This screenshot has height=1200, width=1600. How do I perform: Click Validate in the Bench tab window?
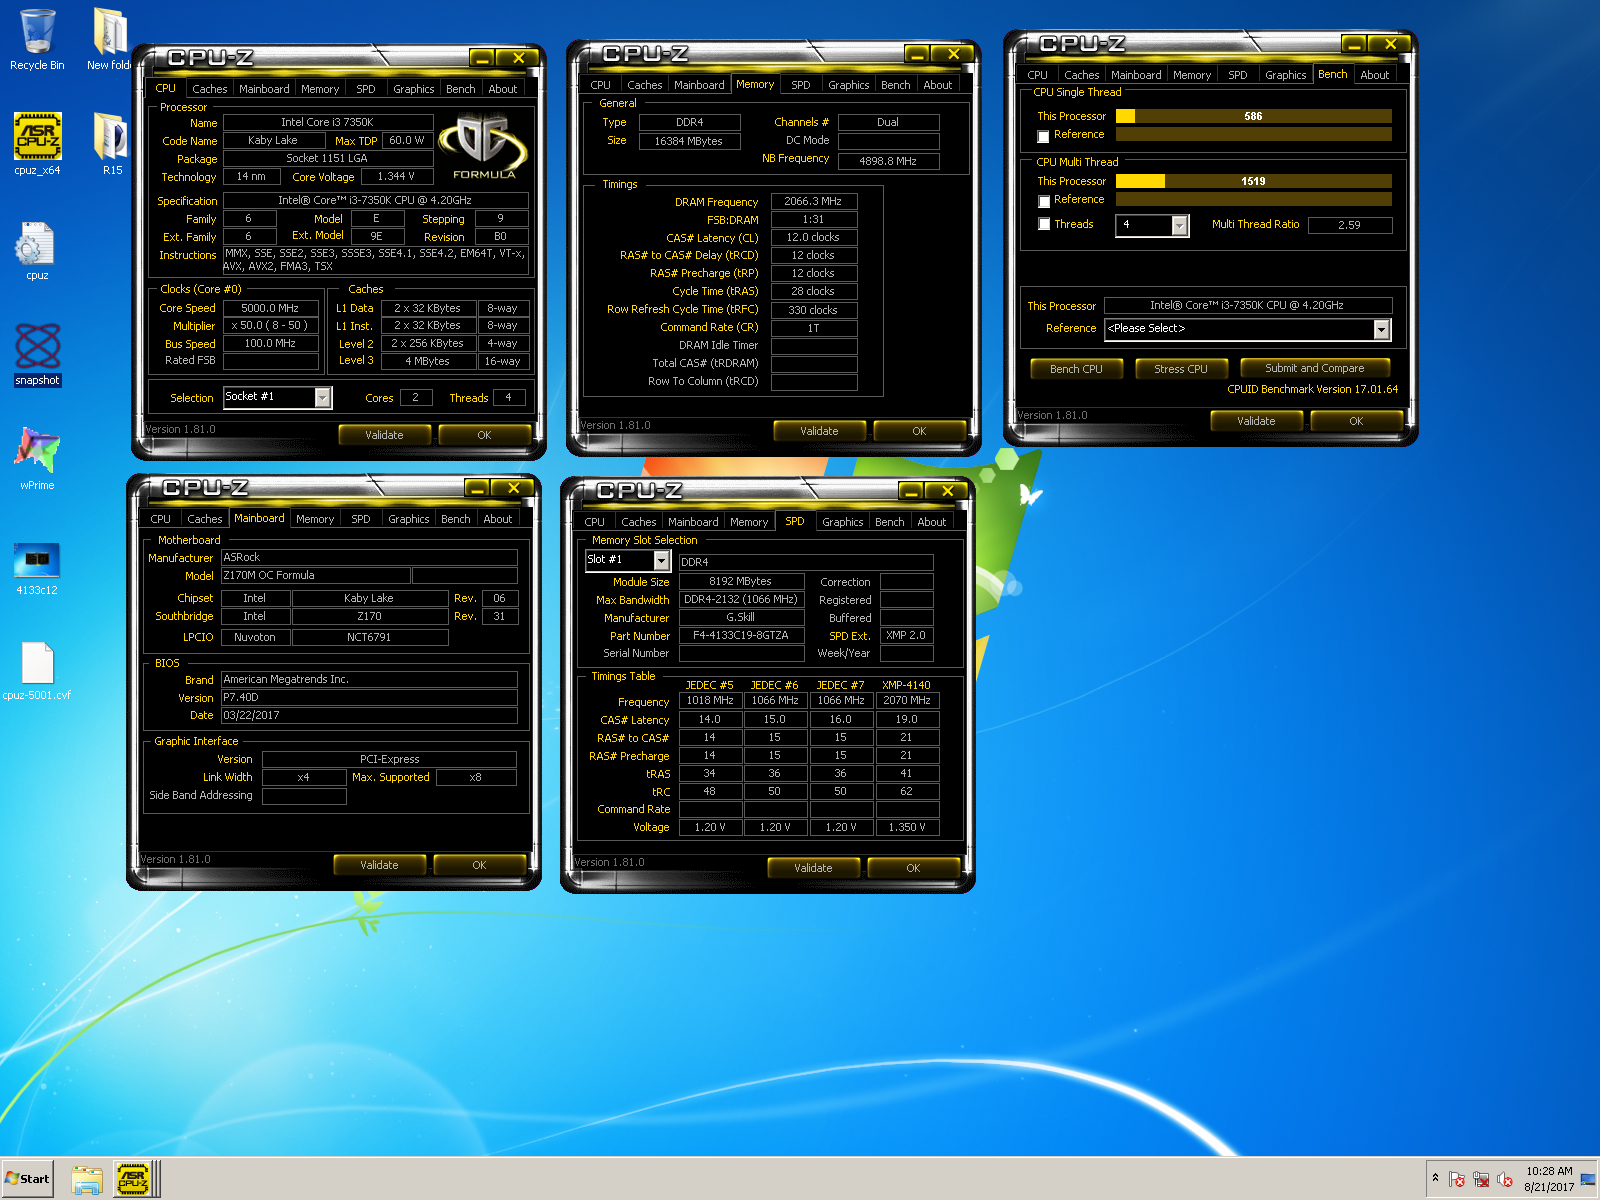(1256, 421)
